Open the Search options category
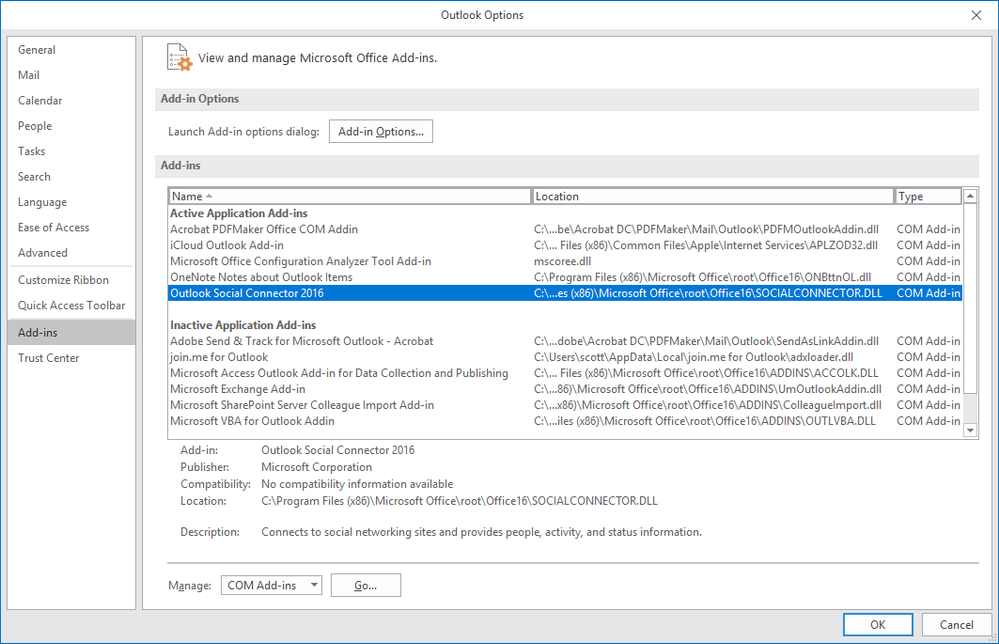This screenshot has height=644, width=999. click(71, 177)
